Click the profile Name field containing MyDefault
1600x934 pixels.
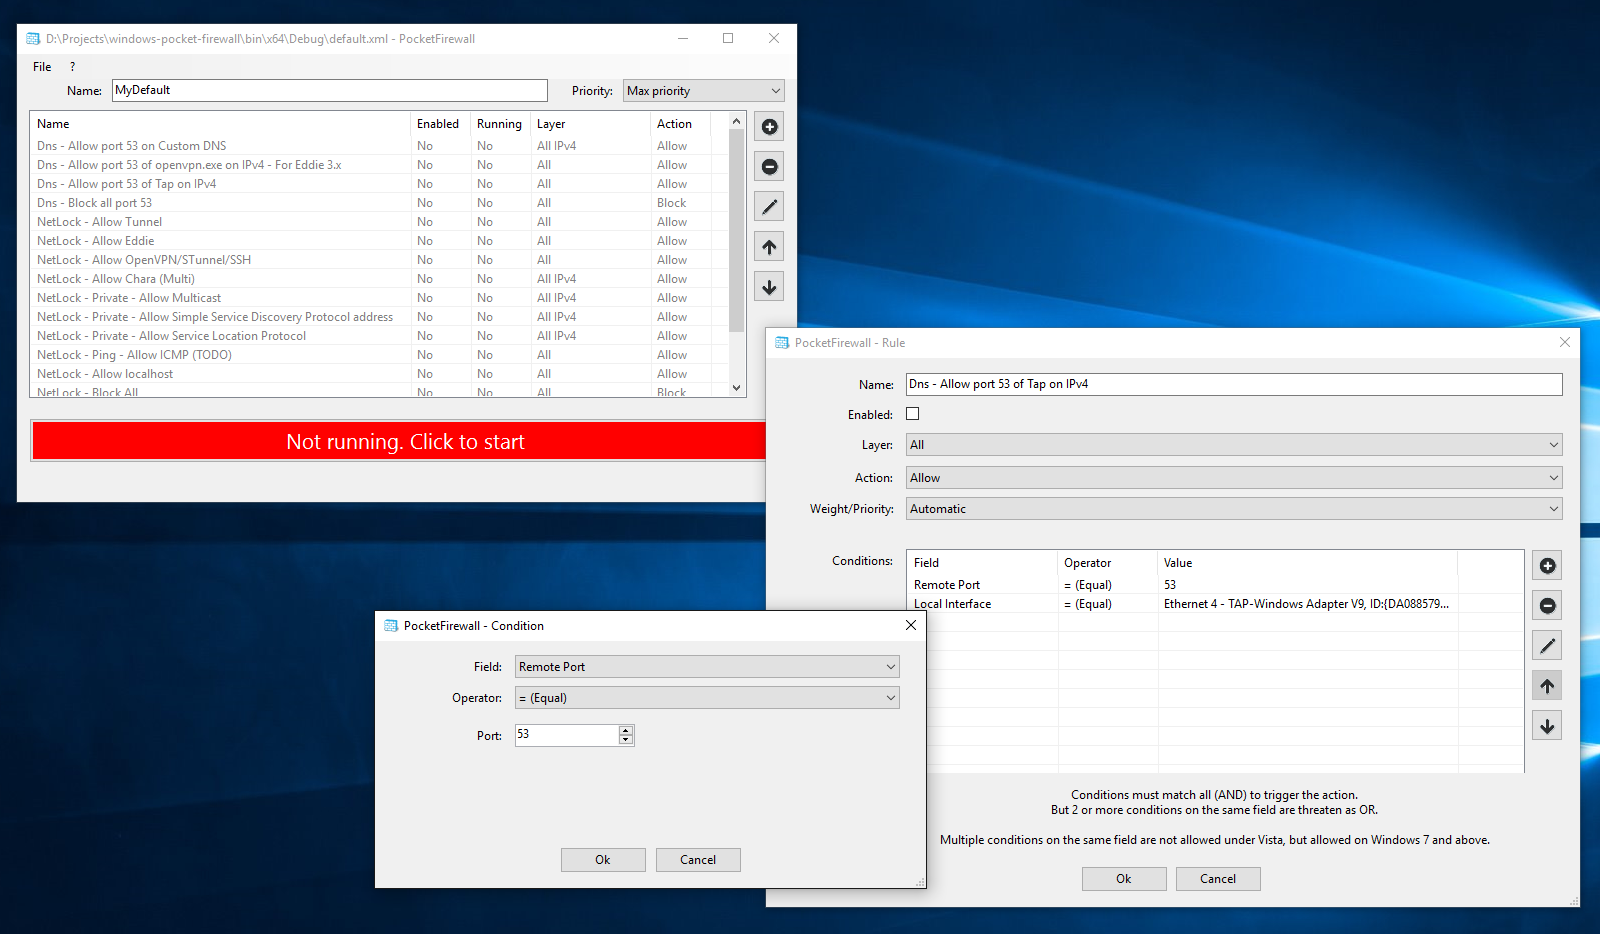330,91
